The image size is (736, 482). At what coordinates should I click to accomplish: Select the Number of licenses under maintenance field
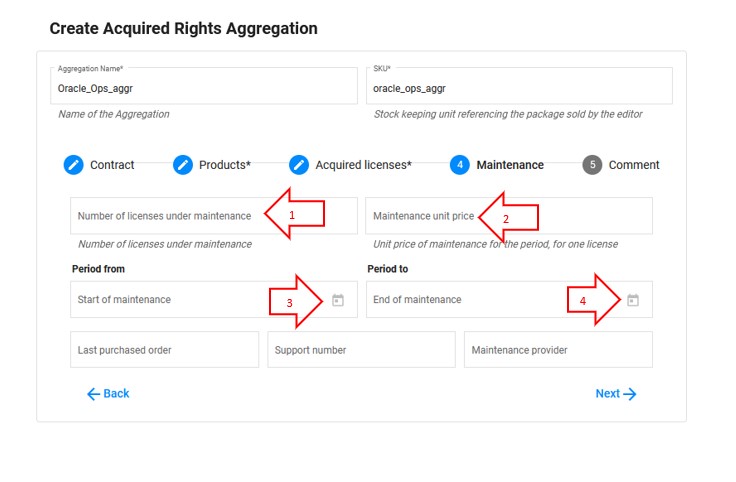(x=165, y=216)
